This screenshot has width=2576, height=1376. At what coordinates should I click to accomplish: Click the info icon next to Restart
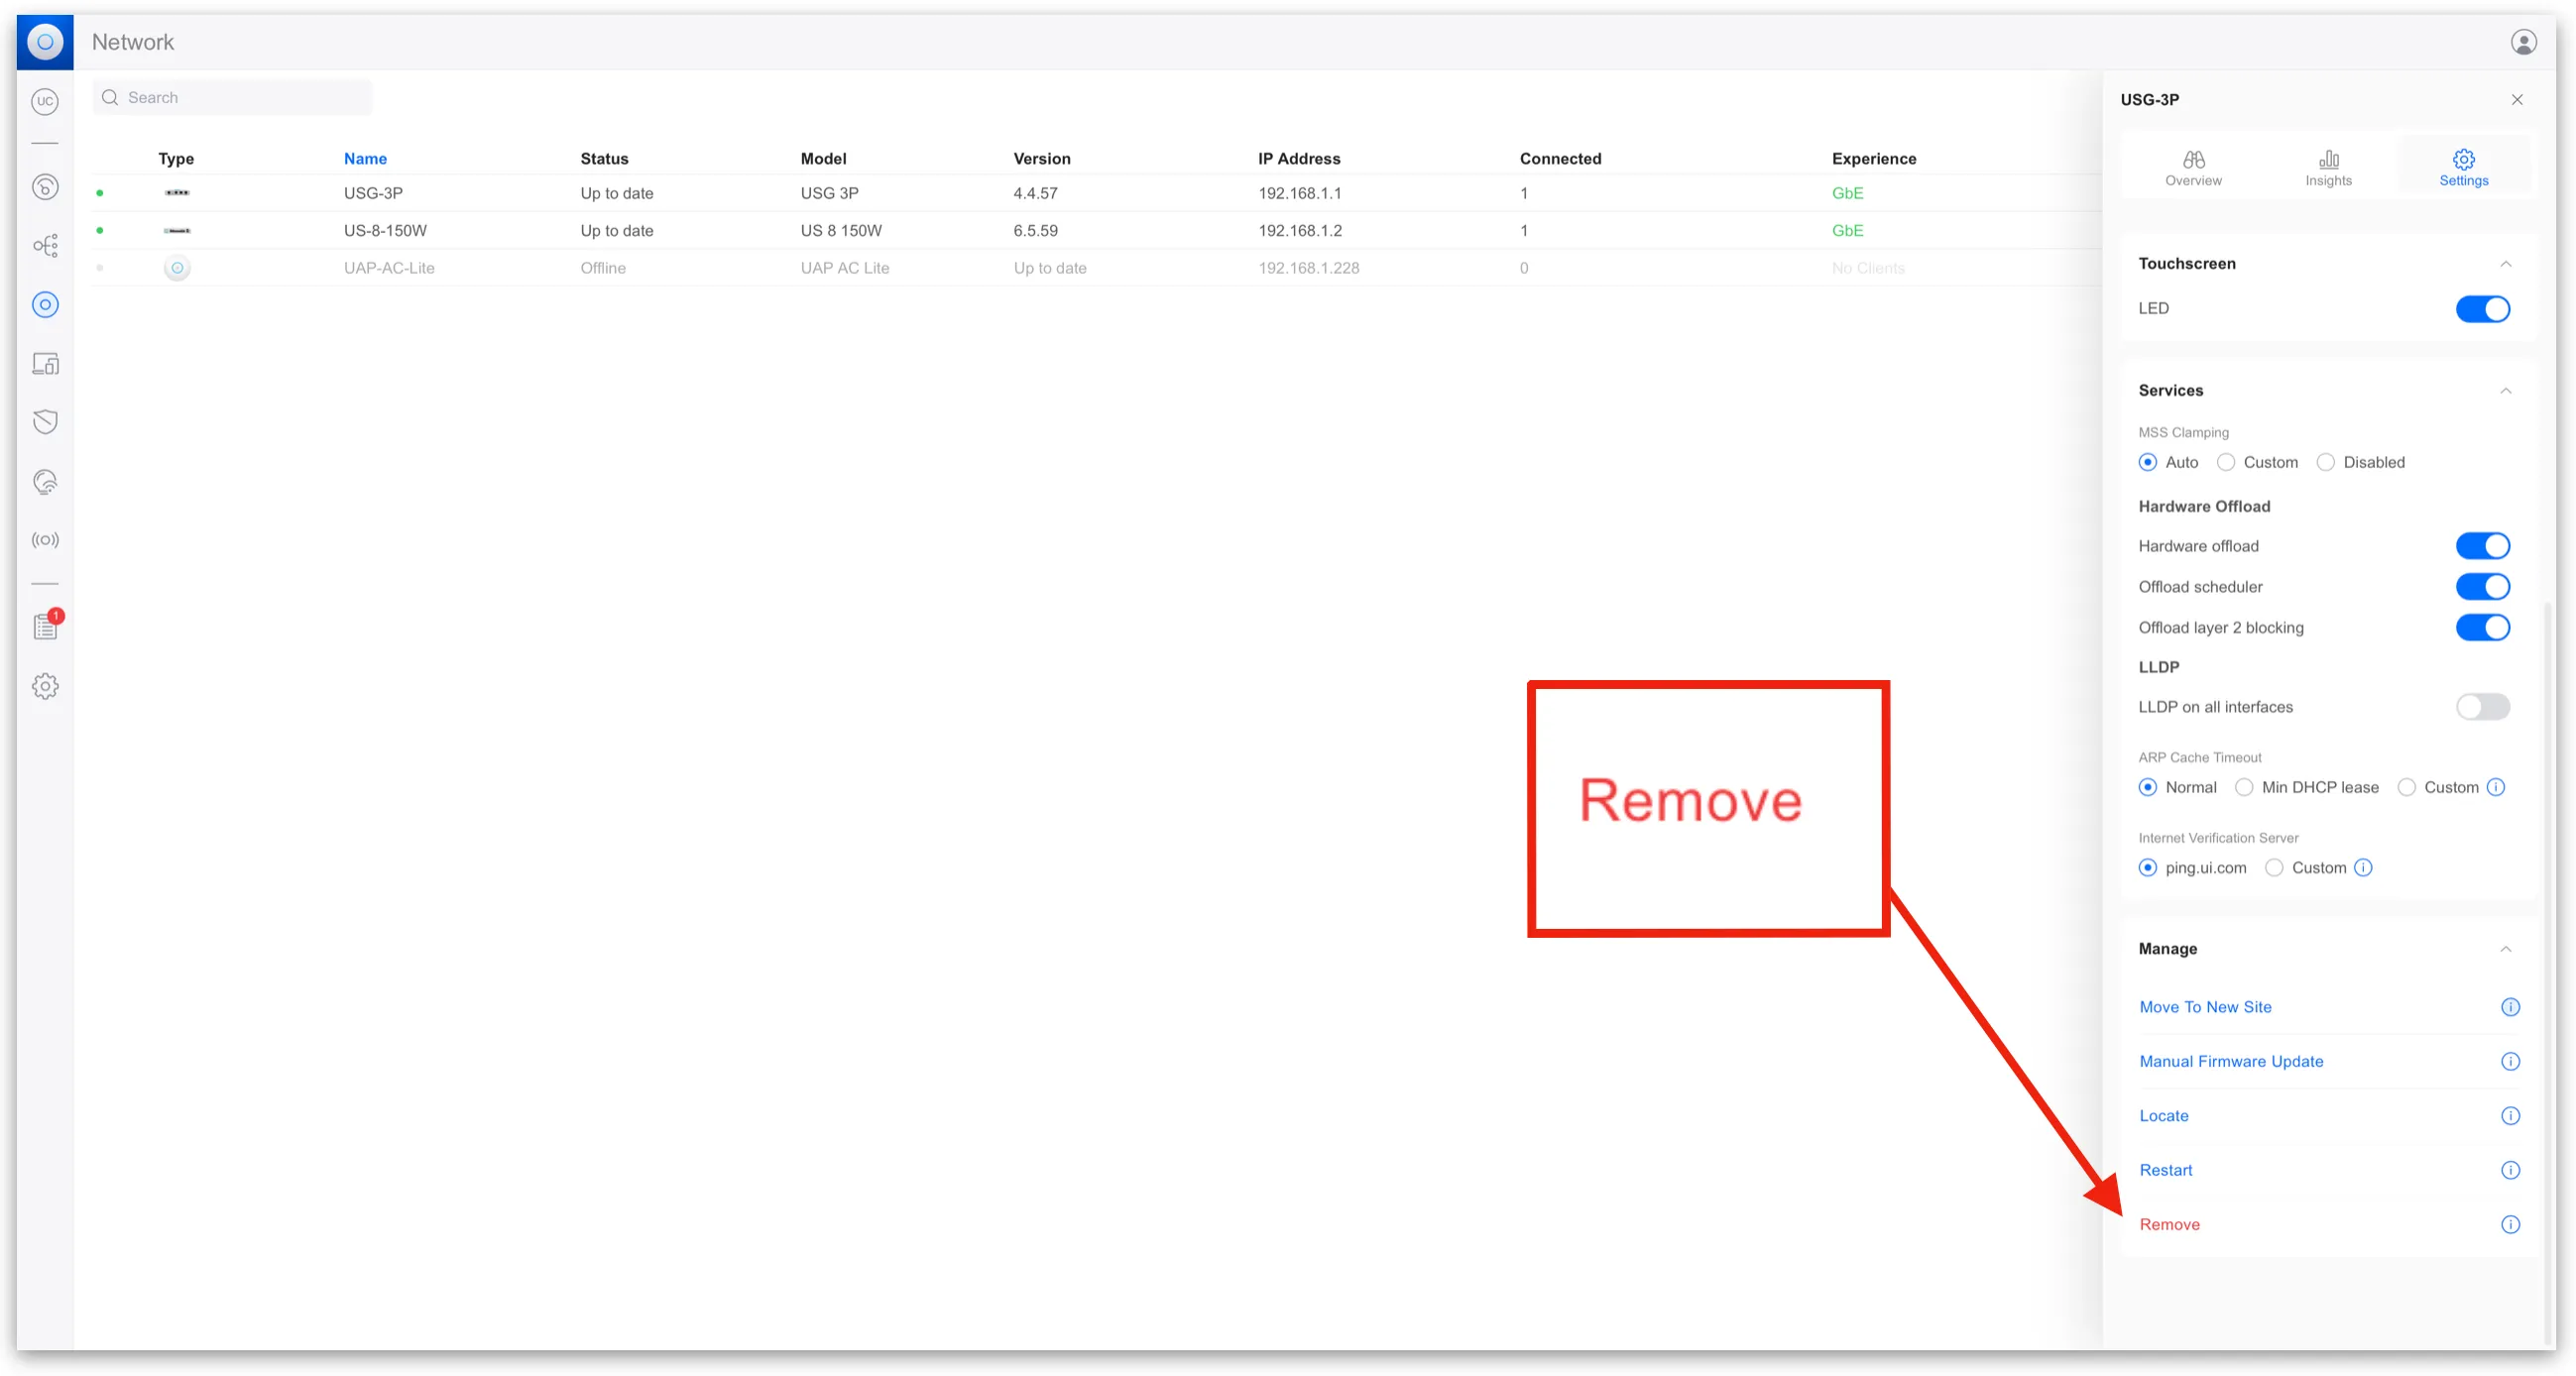click(x=2509, y=1170)
